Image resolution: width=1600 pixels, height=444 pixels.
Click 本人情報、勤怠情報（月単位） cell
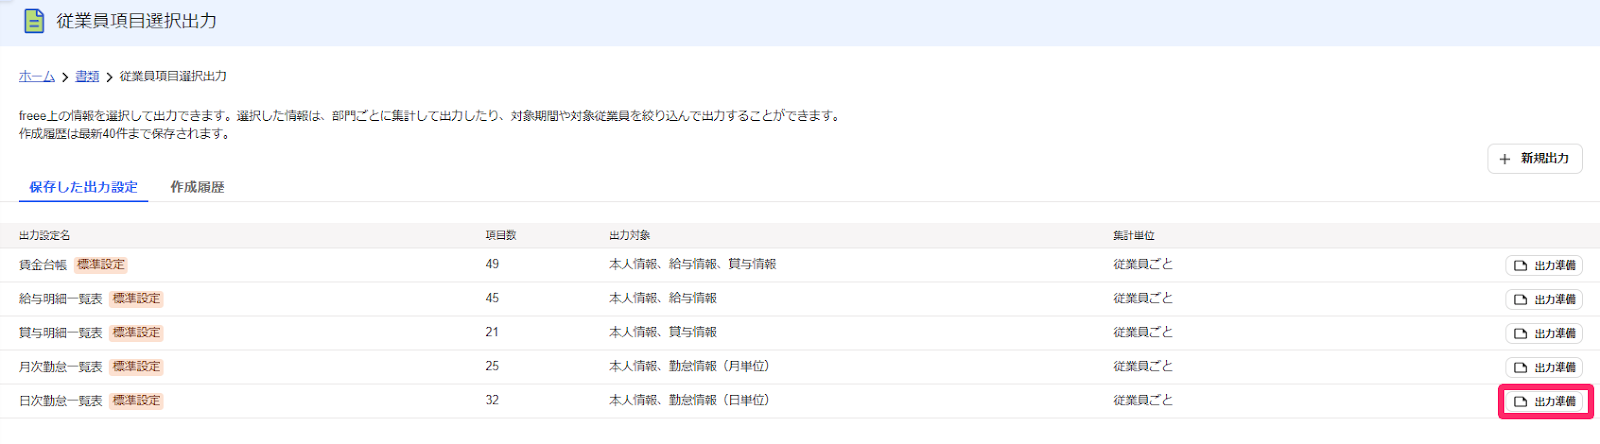click(689, 366)
